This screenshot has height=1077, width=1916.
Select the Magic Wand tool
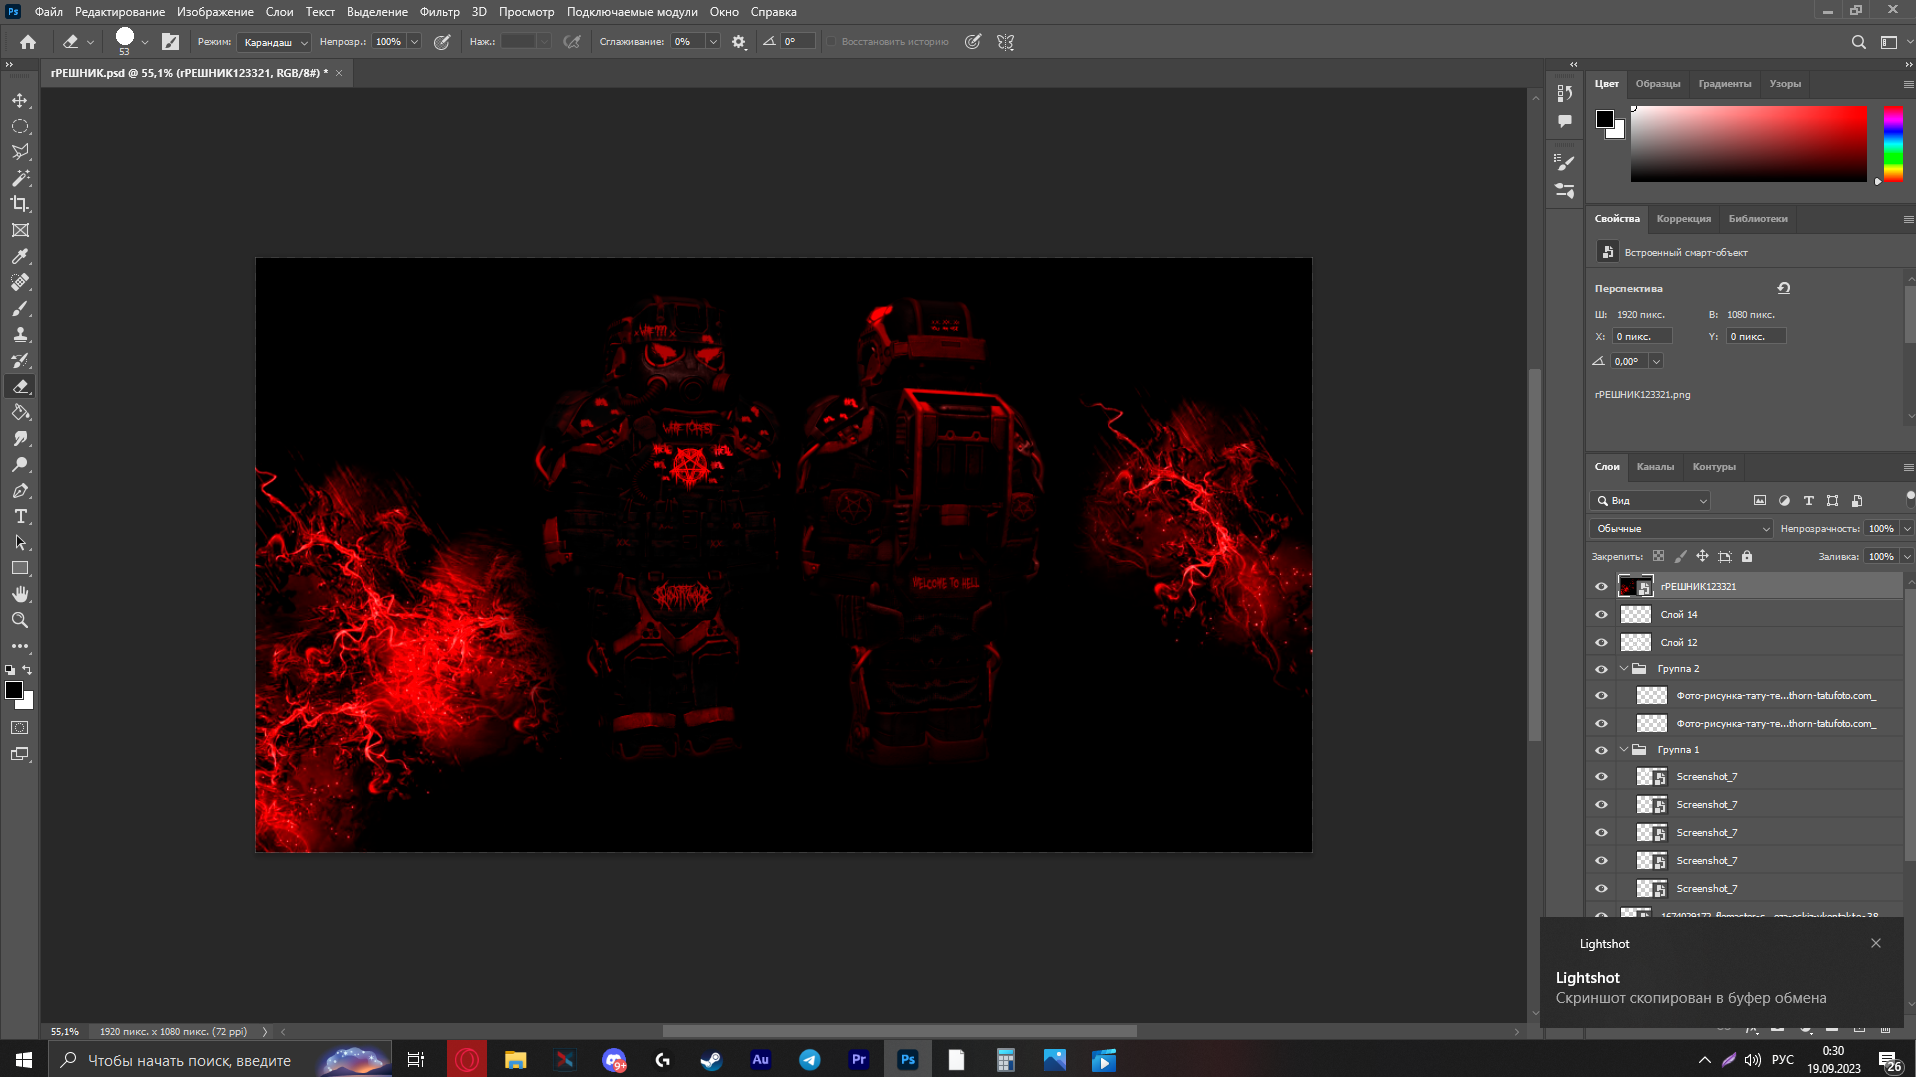(x=20, y=178)
